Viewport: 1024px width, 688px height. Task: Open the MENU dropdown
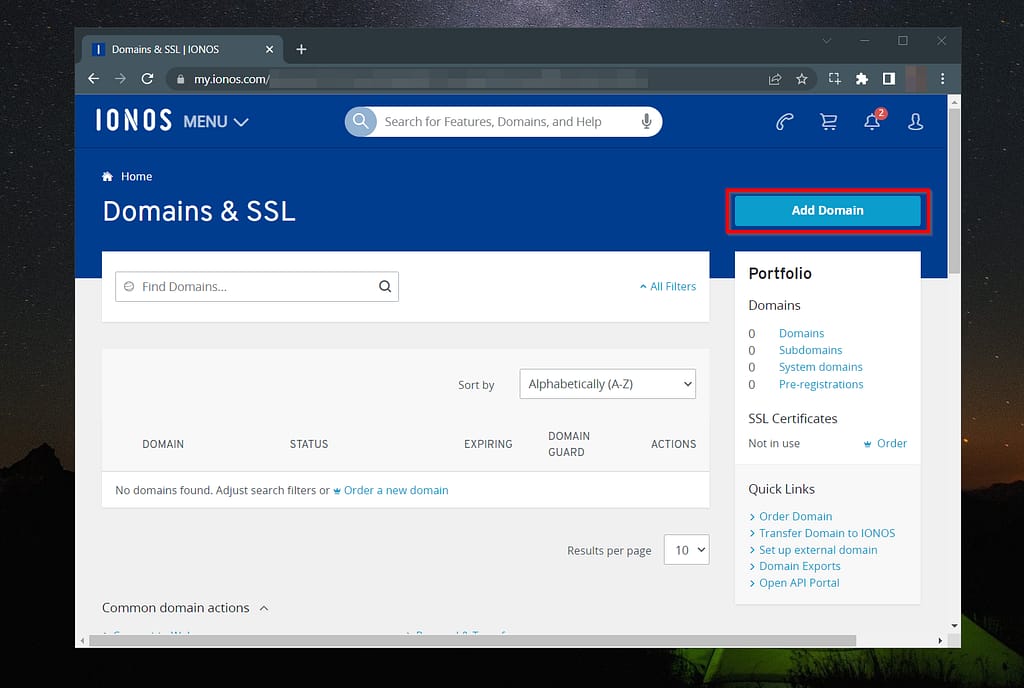[x=216, y=121]
